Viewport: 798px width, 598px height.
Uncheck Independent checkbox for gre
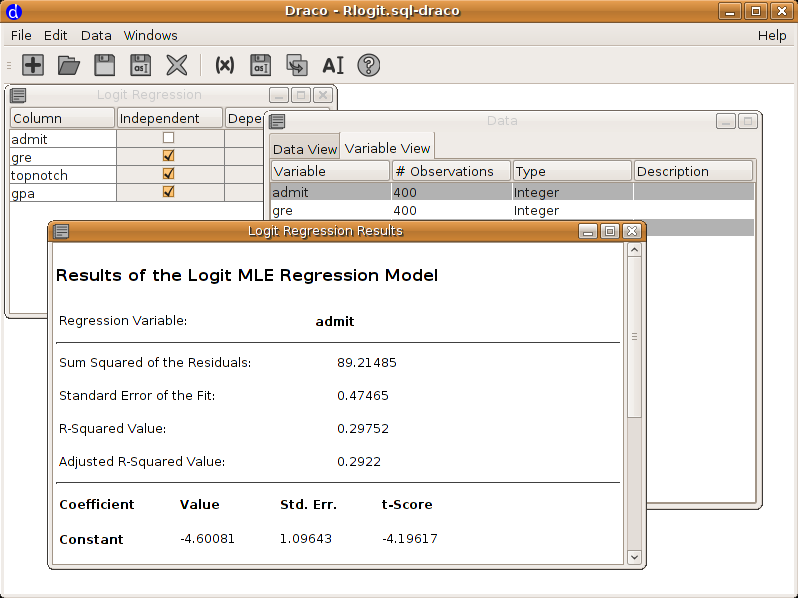pos(169,156)
